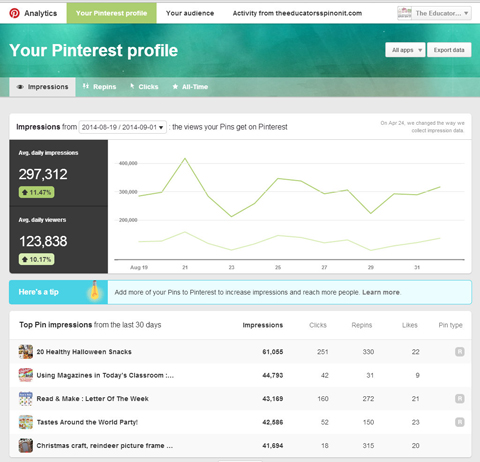Click the eye icon on Impressions tab
The image size is (480, 462).
(20, 87)
